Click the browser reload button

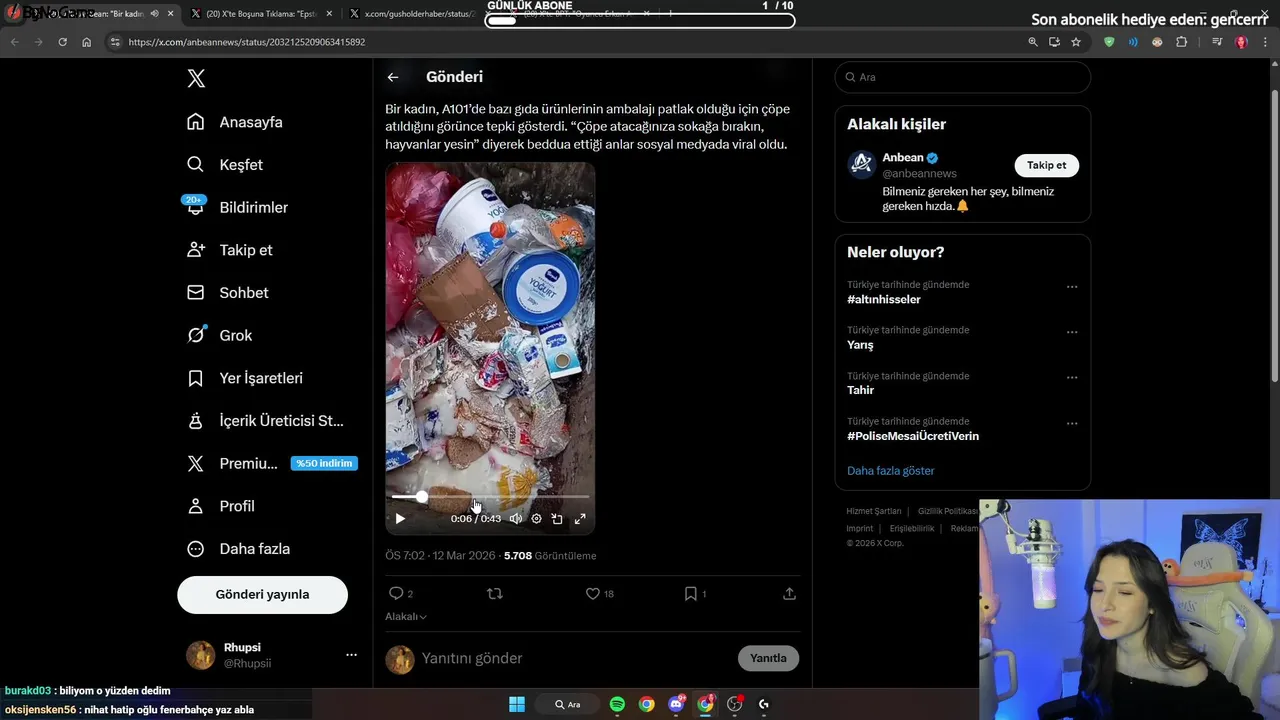[63, 42]
